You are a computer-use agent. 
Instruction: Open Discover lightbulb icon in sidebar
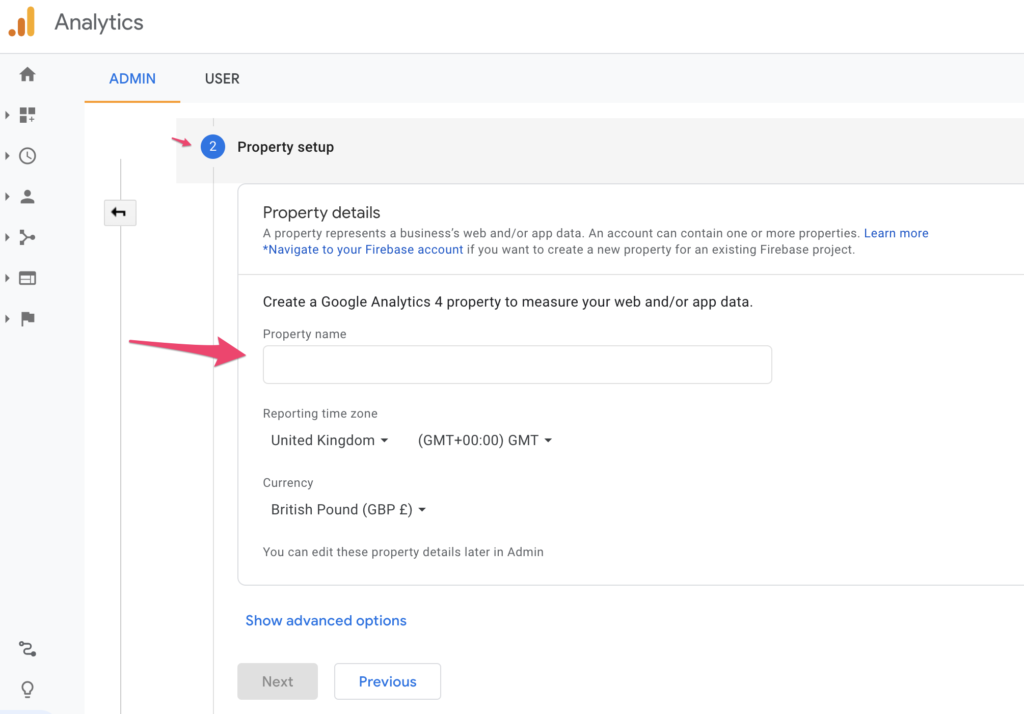27,689
